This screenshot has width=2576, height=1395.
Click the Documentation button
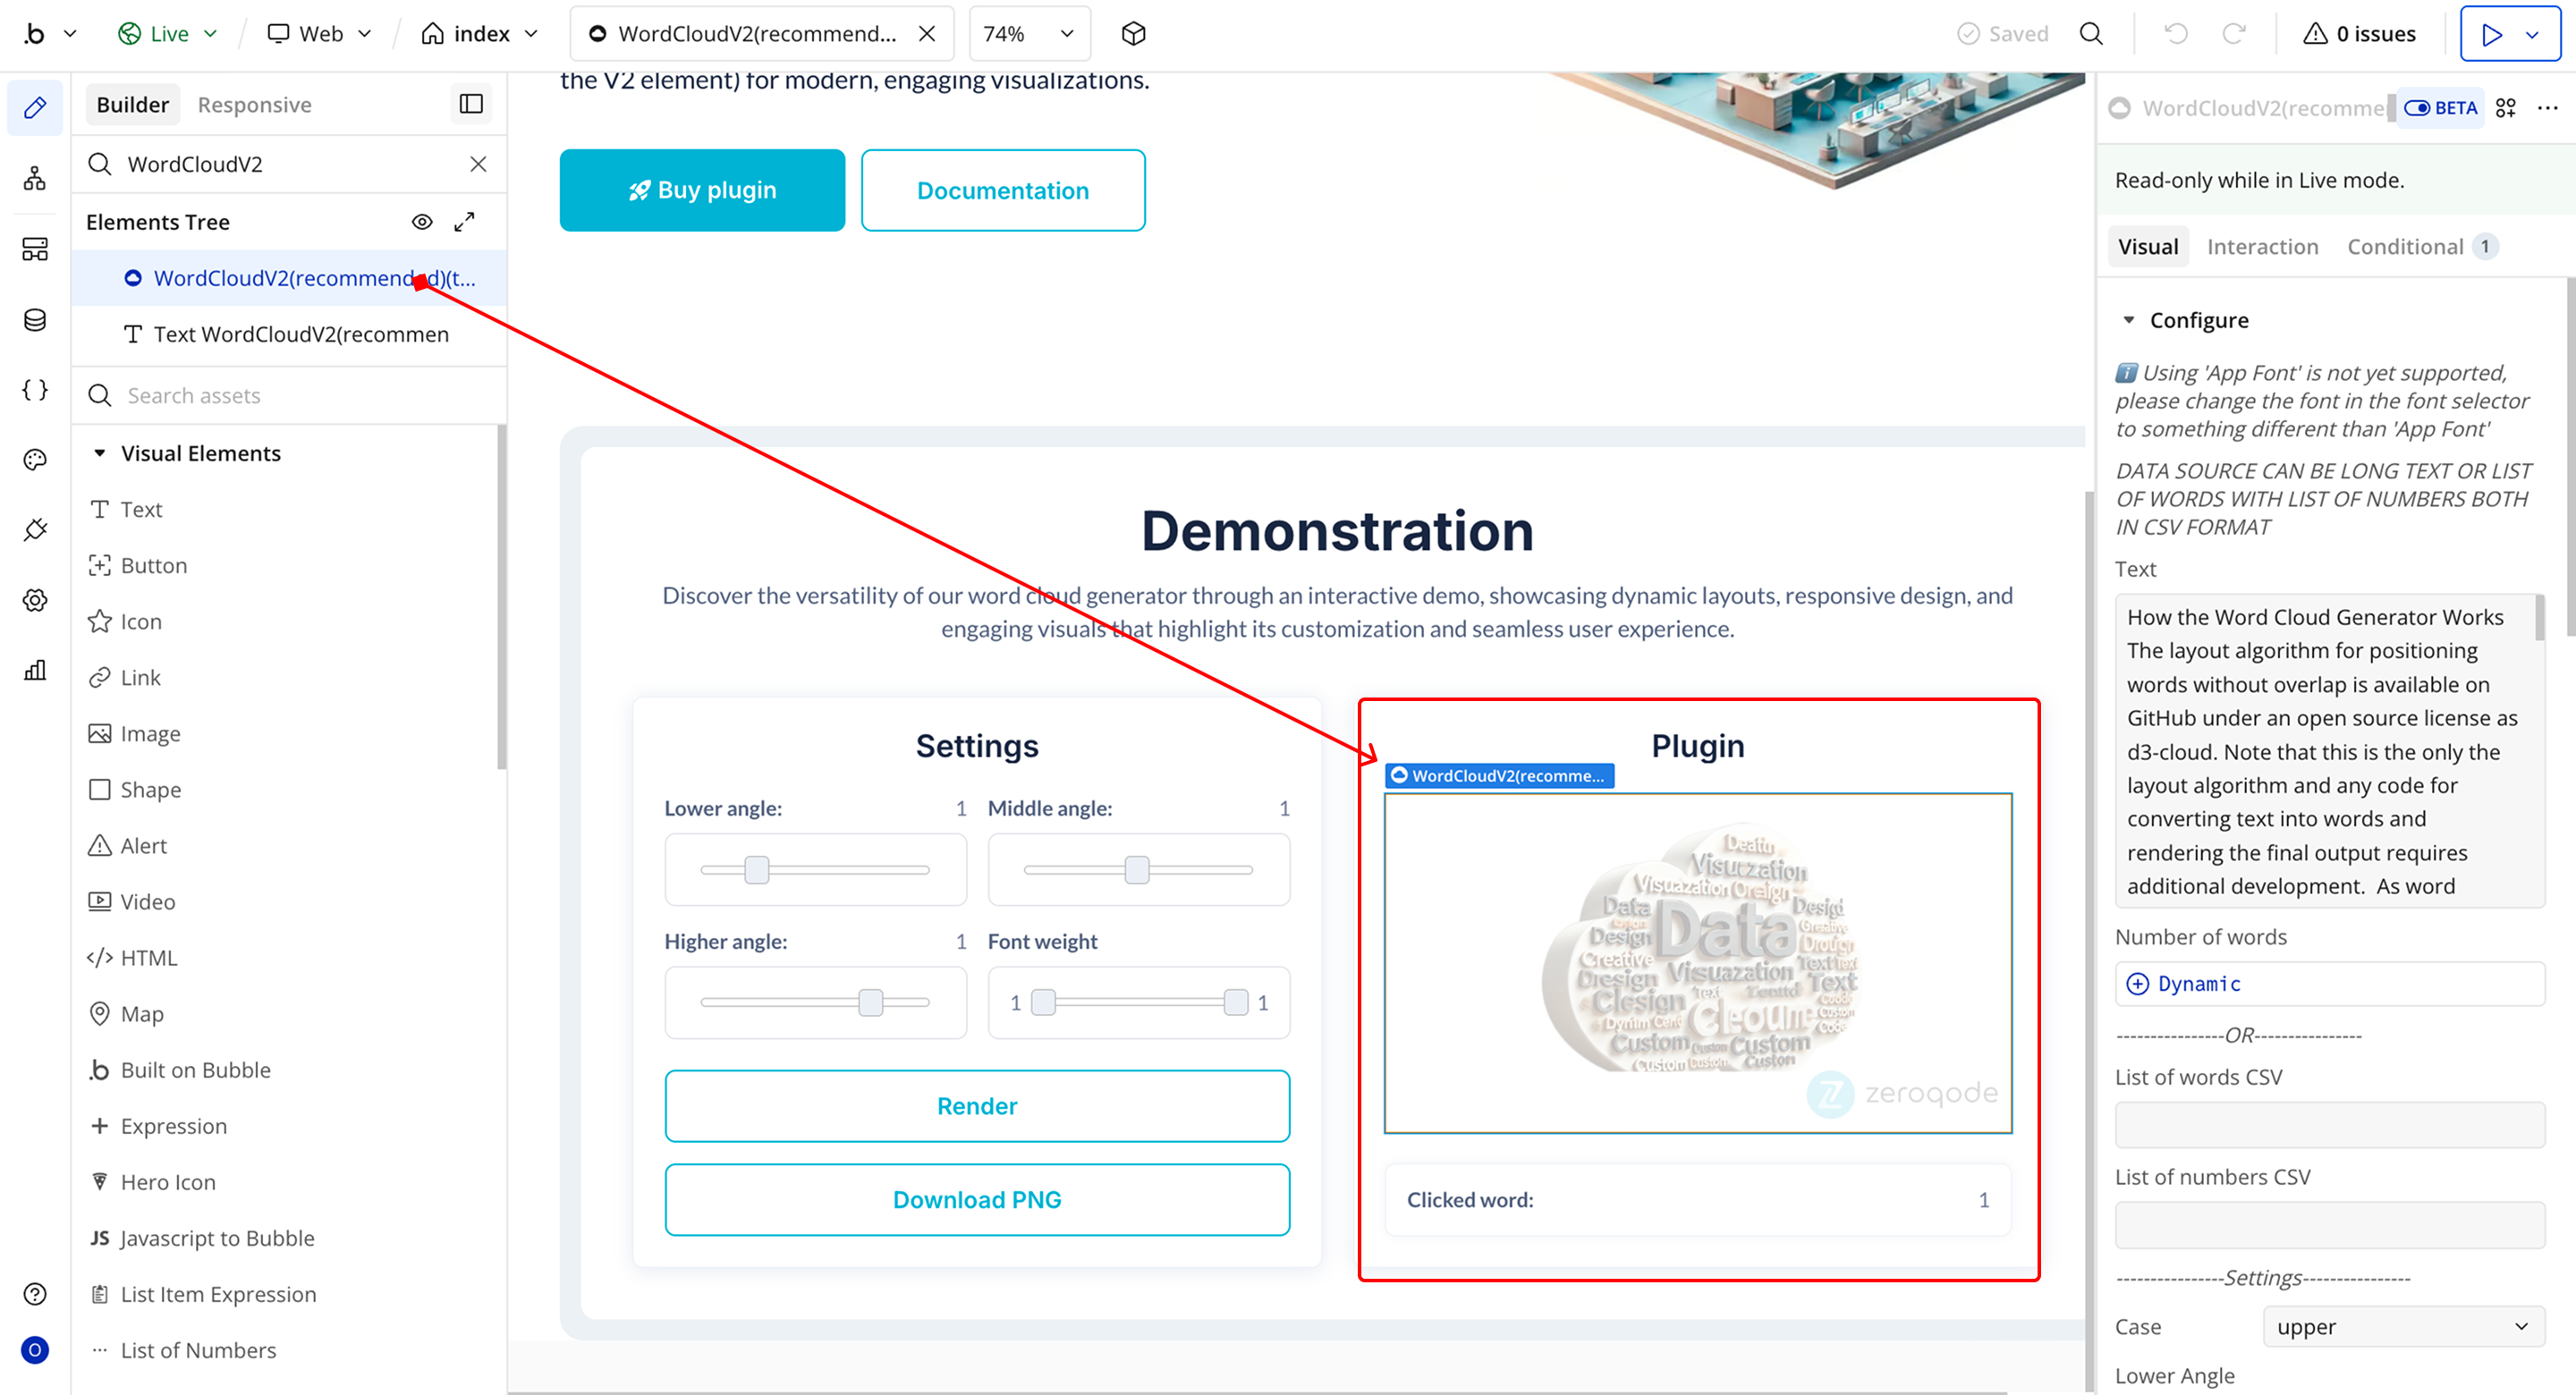(1002, 190)
